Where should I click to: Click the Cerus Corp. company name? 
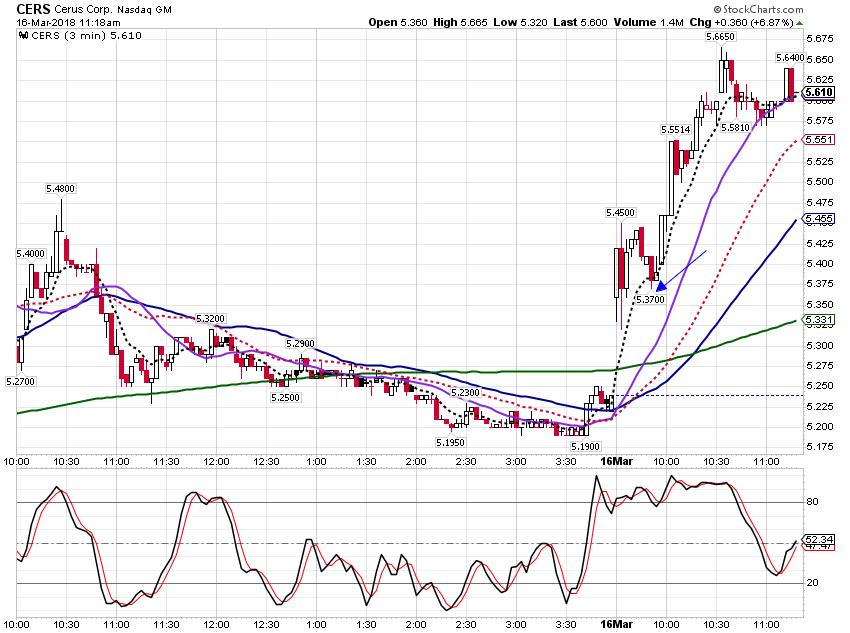82,10
